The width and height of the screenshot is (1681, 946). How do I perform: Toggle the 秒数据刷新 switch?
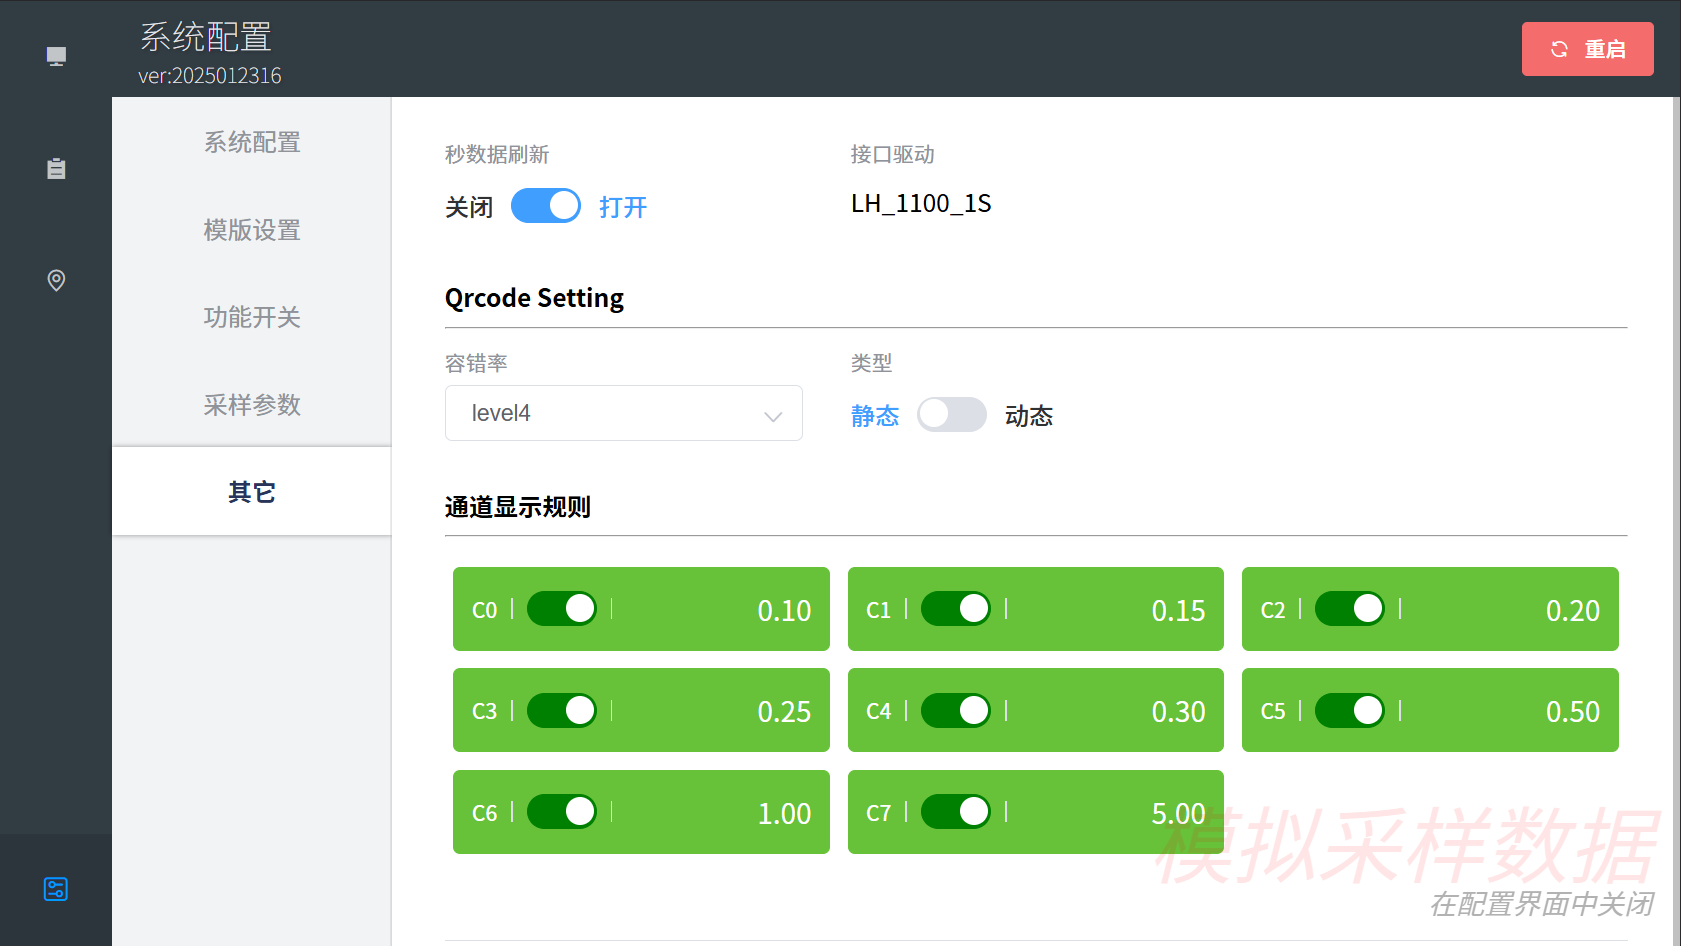pyautogui.click(x=545, y=206)
